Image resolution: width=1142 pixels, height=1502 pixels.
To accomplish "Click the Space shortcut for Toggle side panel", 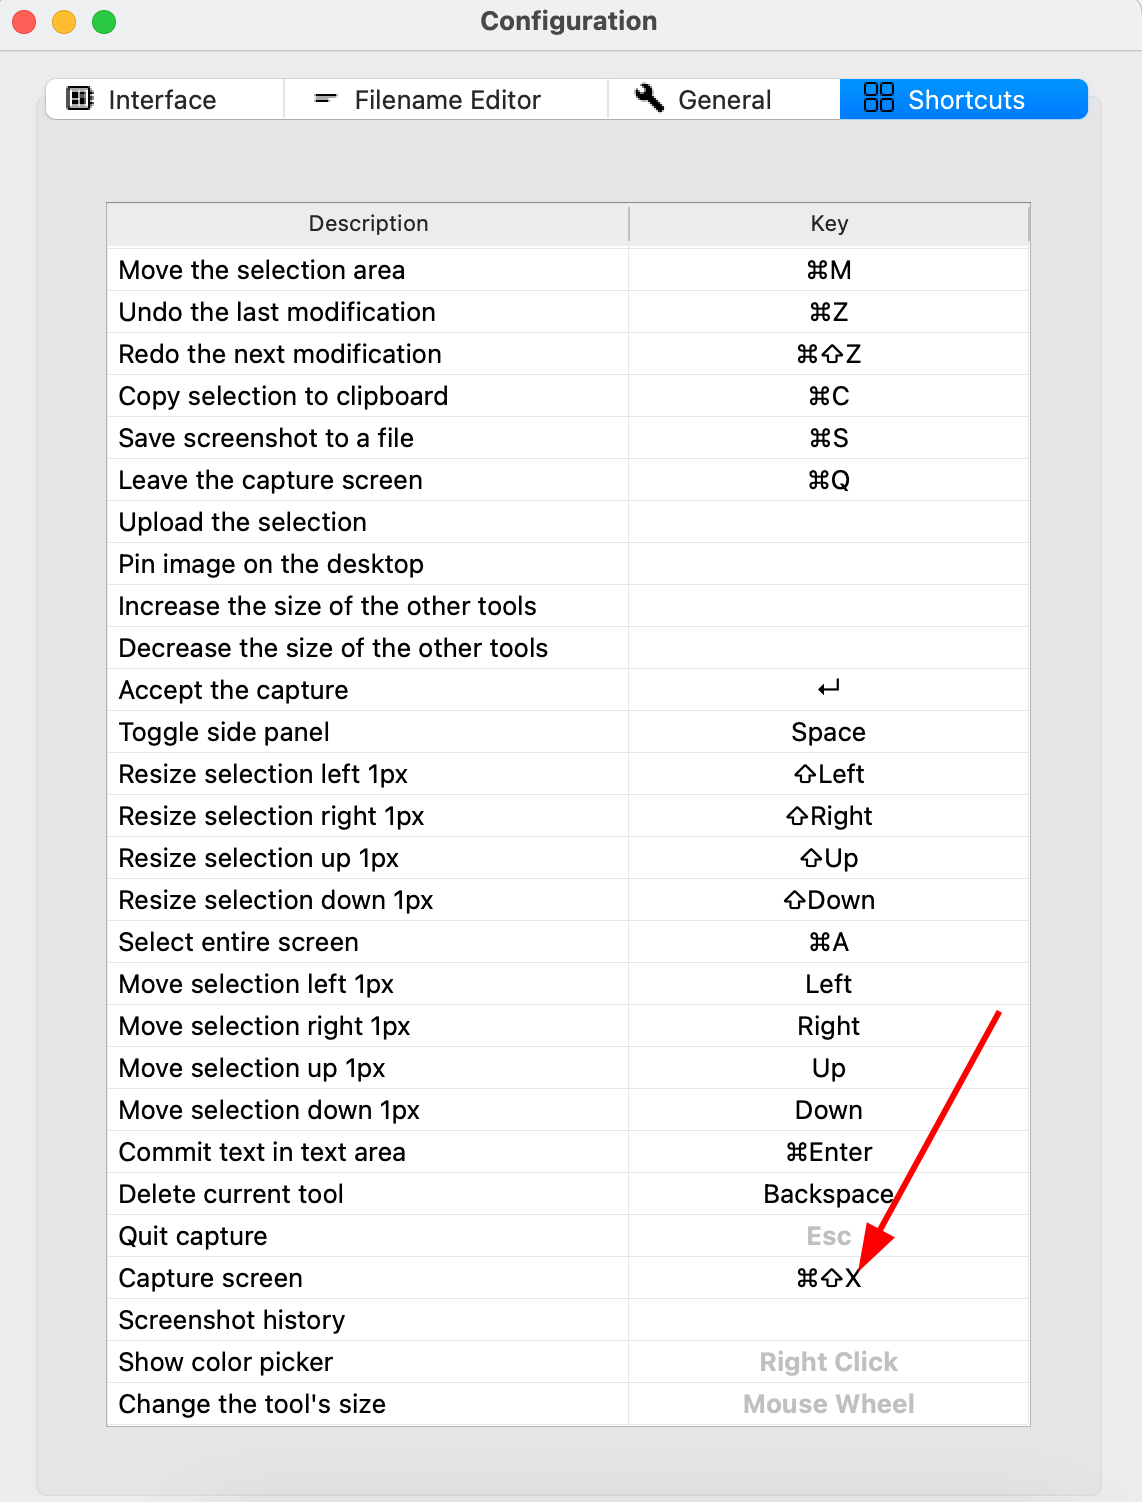I will (x=828, y=731).
